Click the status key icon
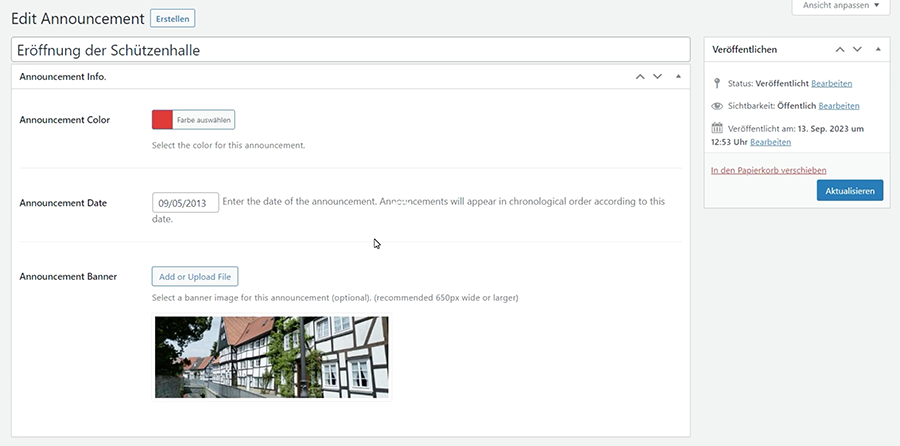 click(x=717, y=83)
